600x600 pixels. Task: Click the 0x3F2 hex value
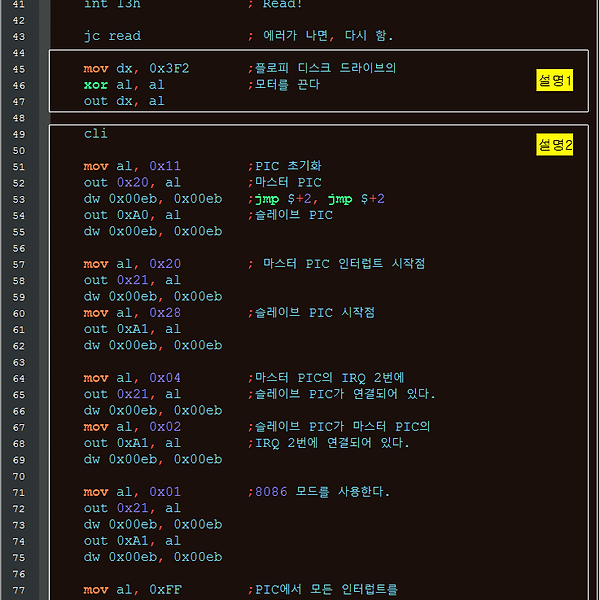(x=169, y=68)
